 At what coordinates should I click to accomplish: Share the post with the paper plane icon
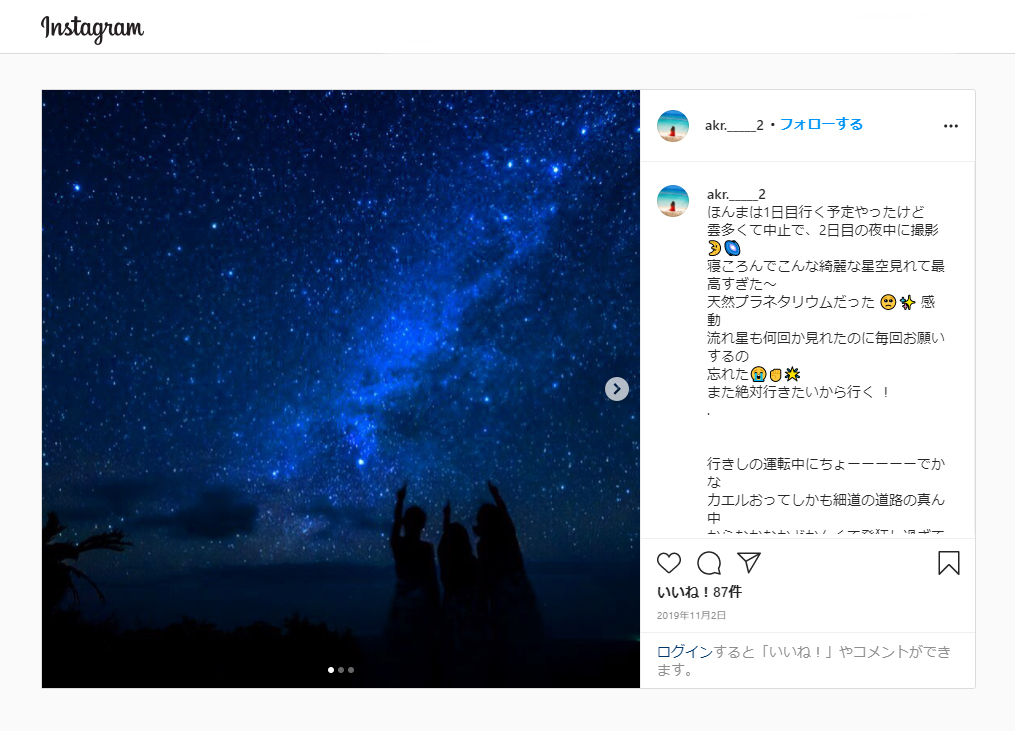pyautogui.click(x=748, y=563)
